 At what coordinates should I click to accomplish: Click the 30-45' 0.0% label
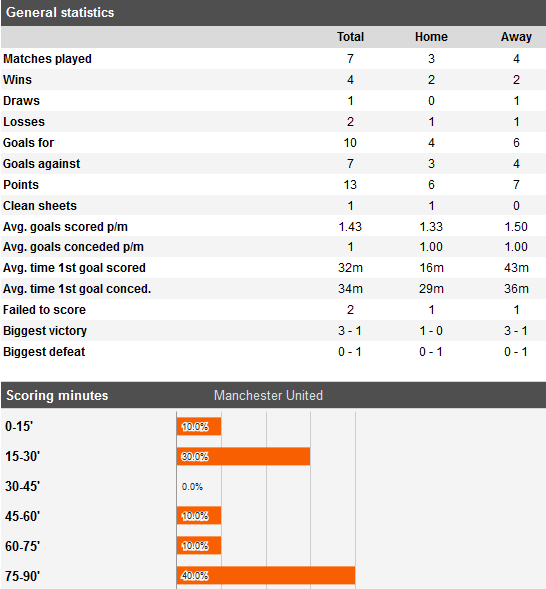pyautogui.click(x=192, y=486)
